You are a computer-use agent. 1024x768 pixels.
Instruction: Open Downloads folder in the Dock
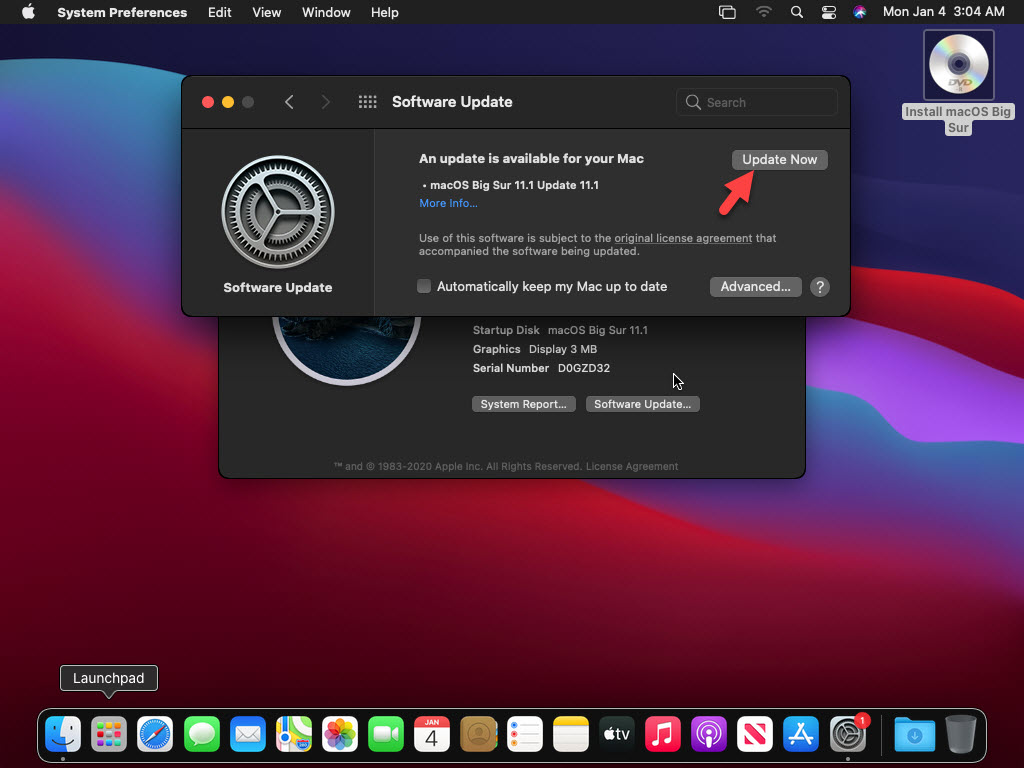pos(914,734)
